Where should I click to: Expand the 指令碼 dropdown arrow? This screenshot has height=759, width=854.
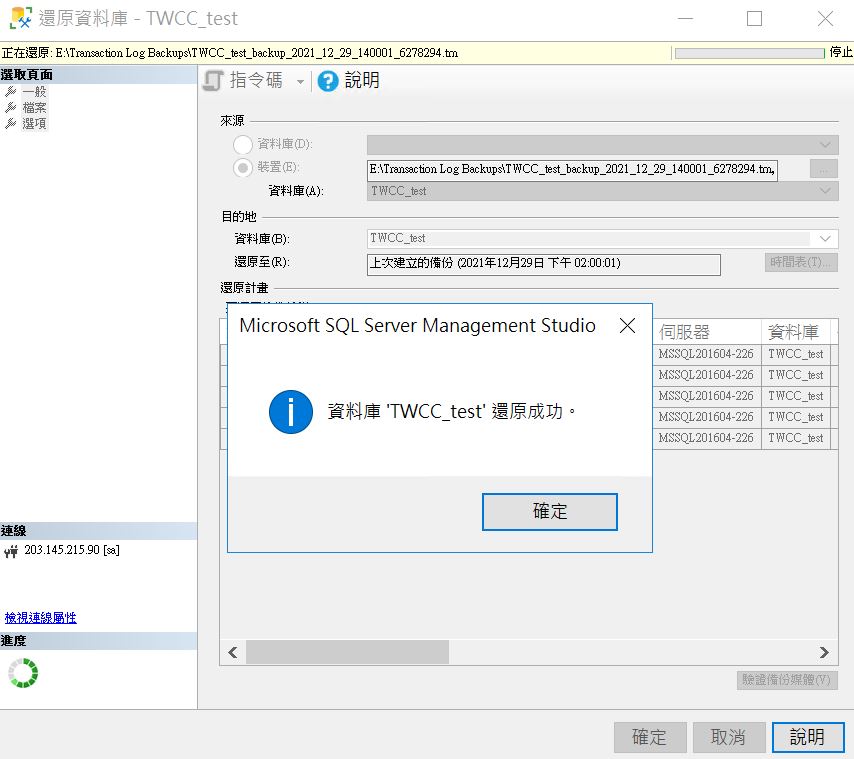pos(300,82)
